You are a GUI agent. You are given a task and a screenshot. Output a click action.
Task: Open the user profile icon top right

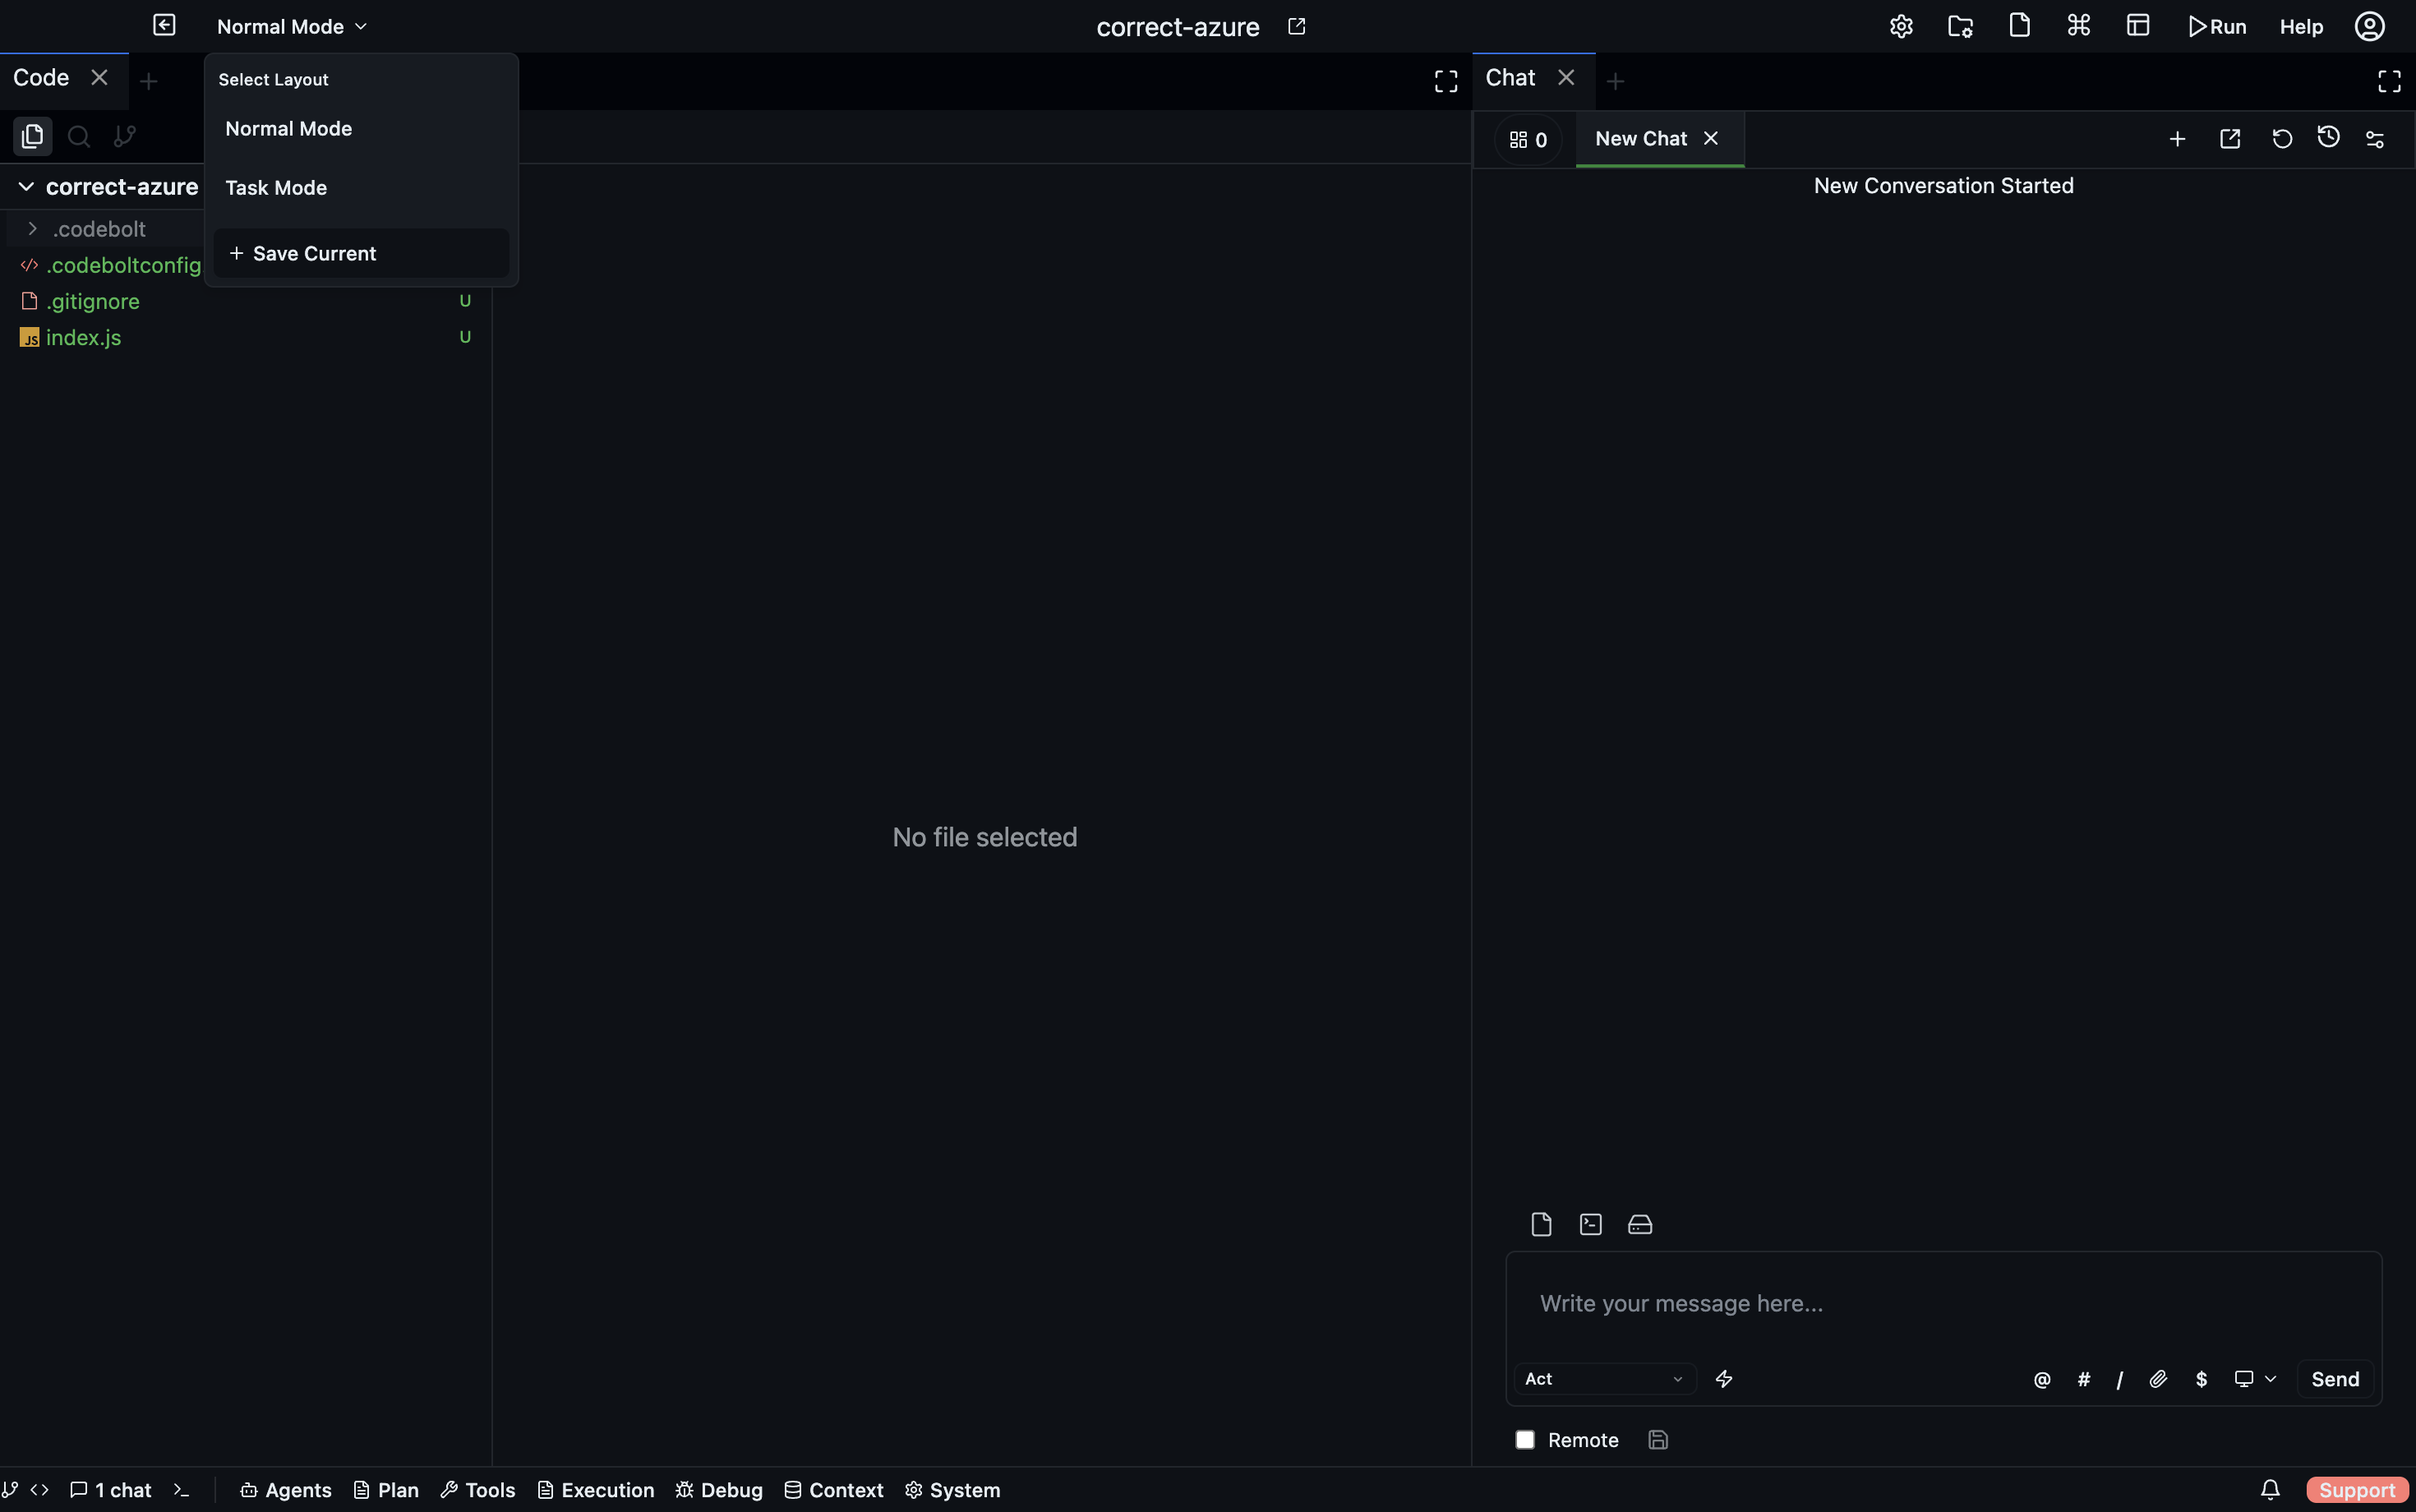[2369, 25]
